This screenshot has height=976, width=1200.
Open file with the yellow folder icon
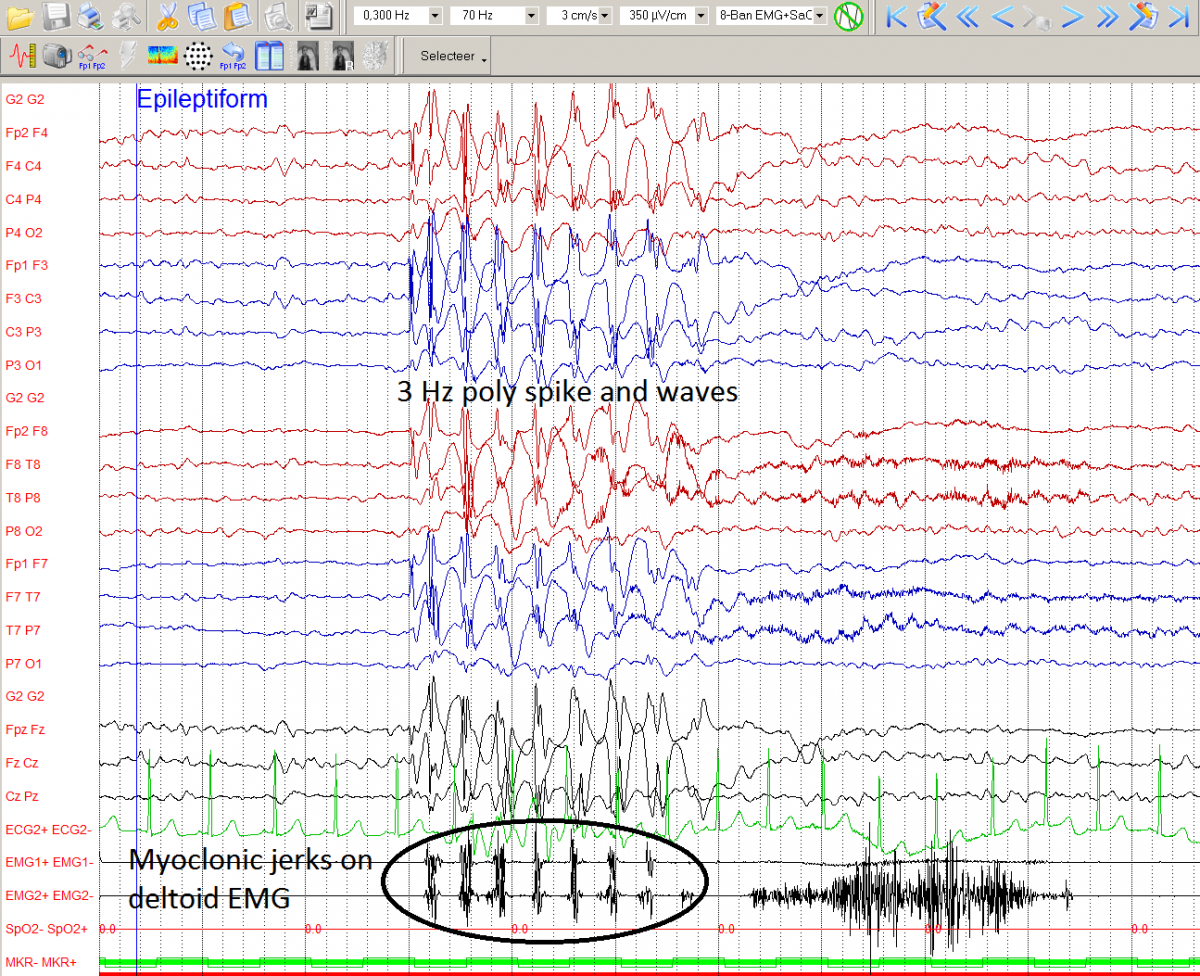point(20,16)
